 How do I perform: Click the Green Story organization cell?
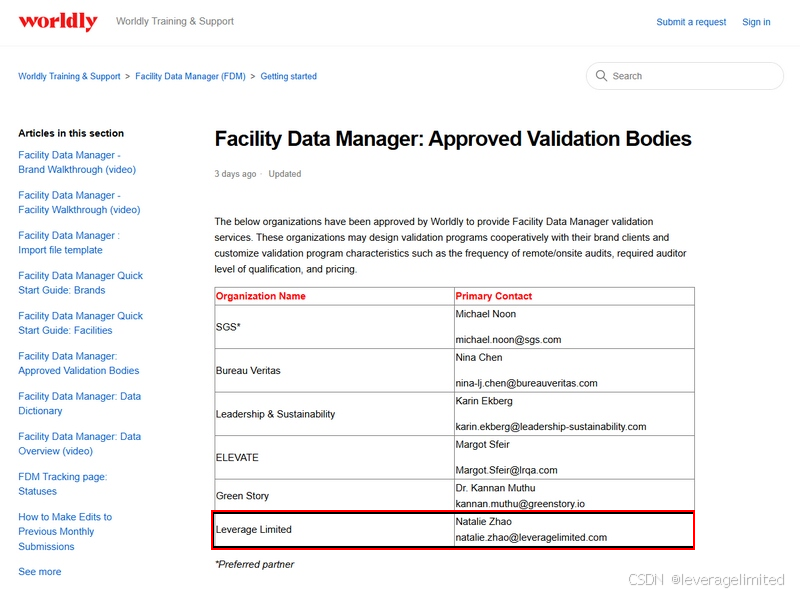(x=334, y=495)
